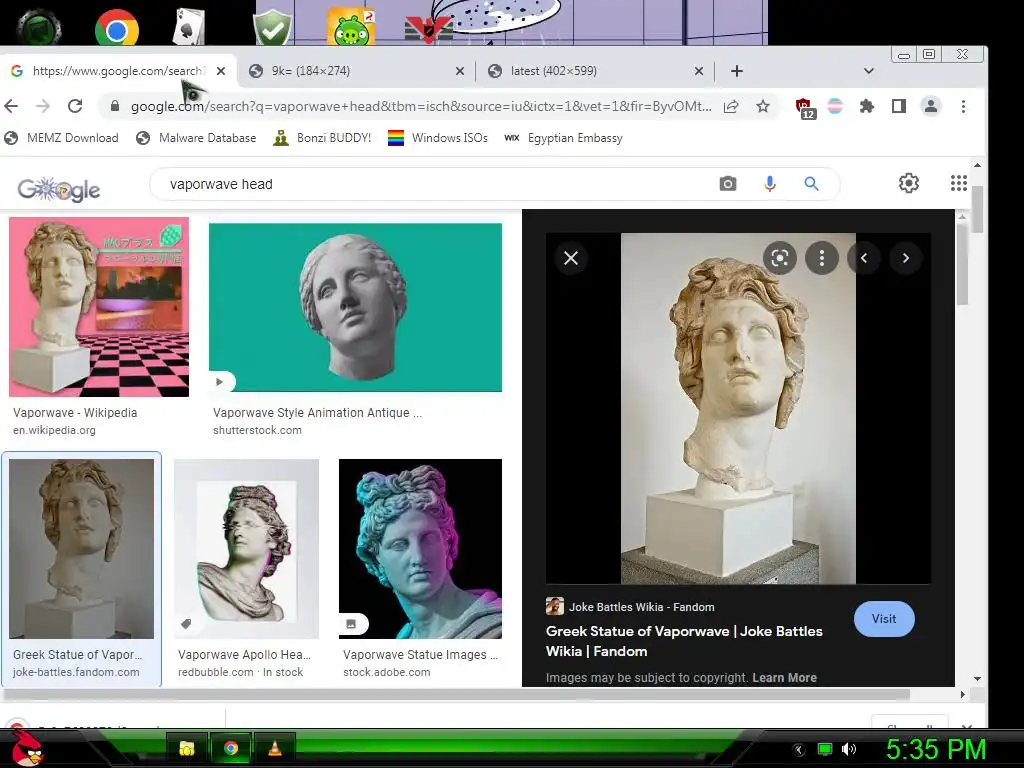Search inside image with Lens icon
The height and width of the screenshot is (768, 1024).
click(780, 258)
